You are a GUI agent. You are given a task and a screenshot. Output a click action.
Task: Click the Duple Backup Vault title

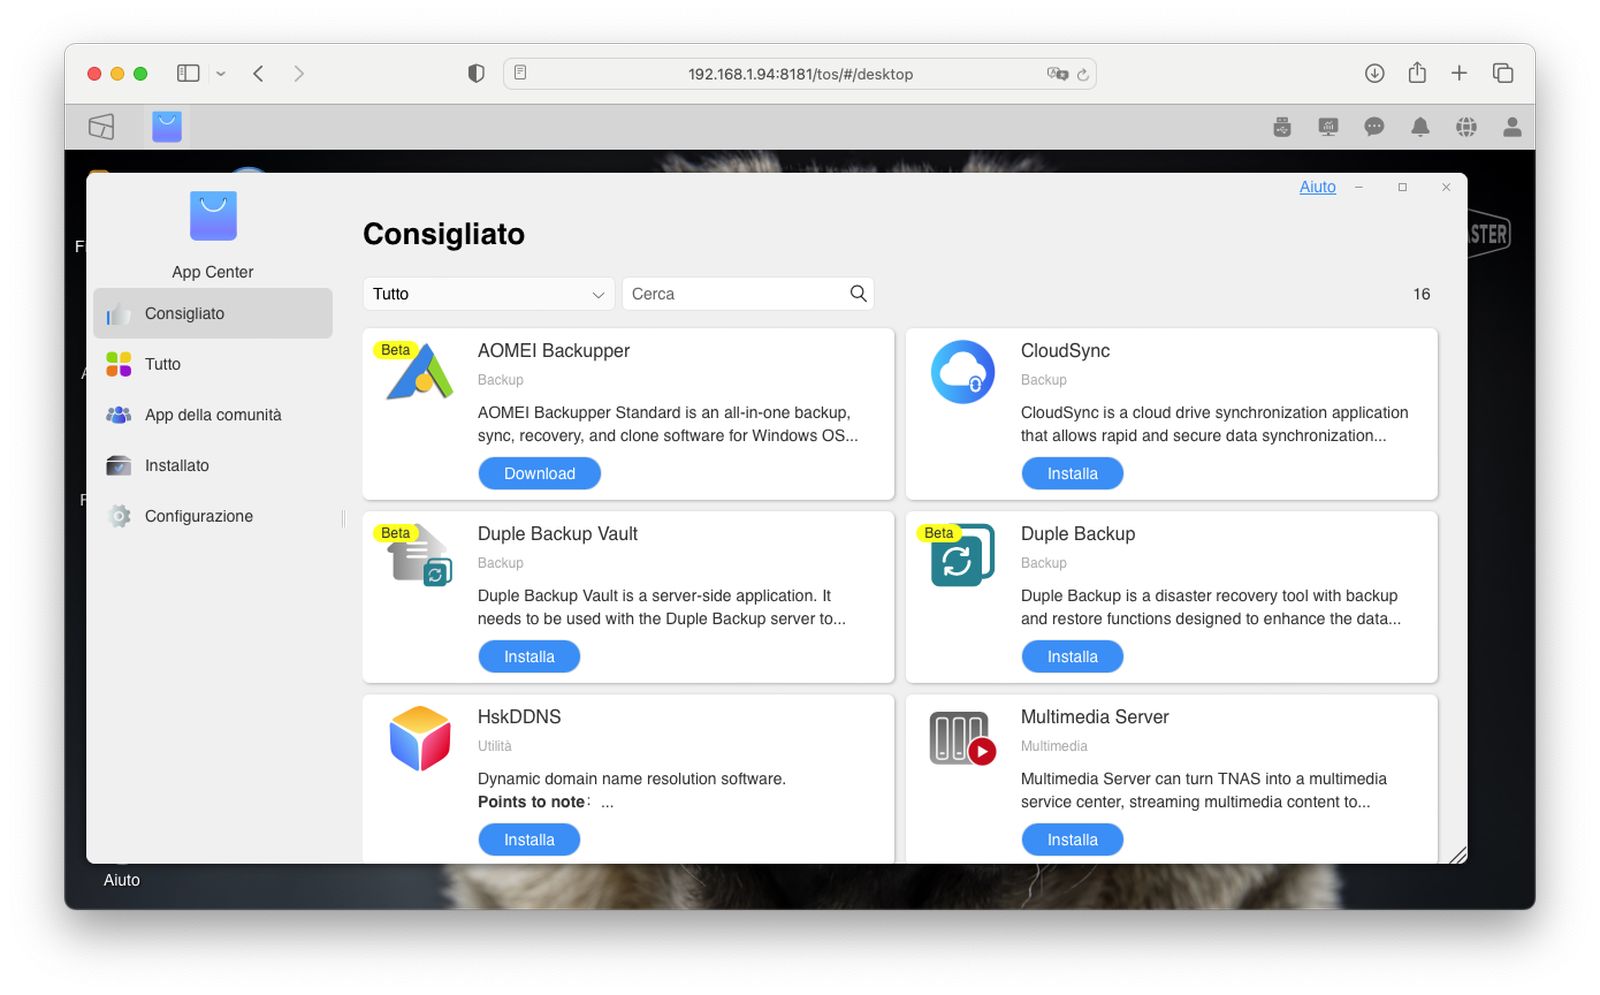point(557,534)
